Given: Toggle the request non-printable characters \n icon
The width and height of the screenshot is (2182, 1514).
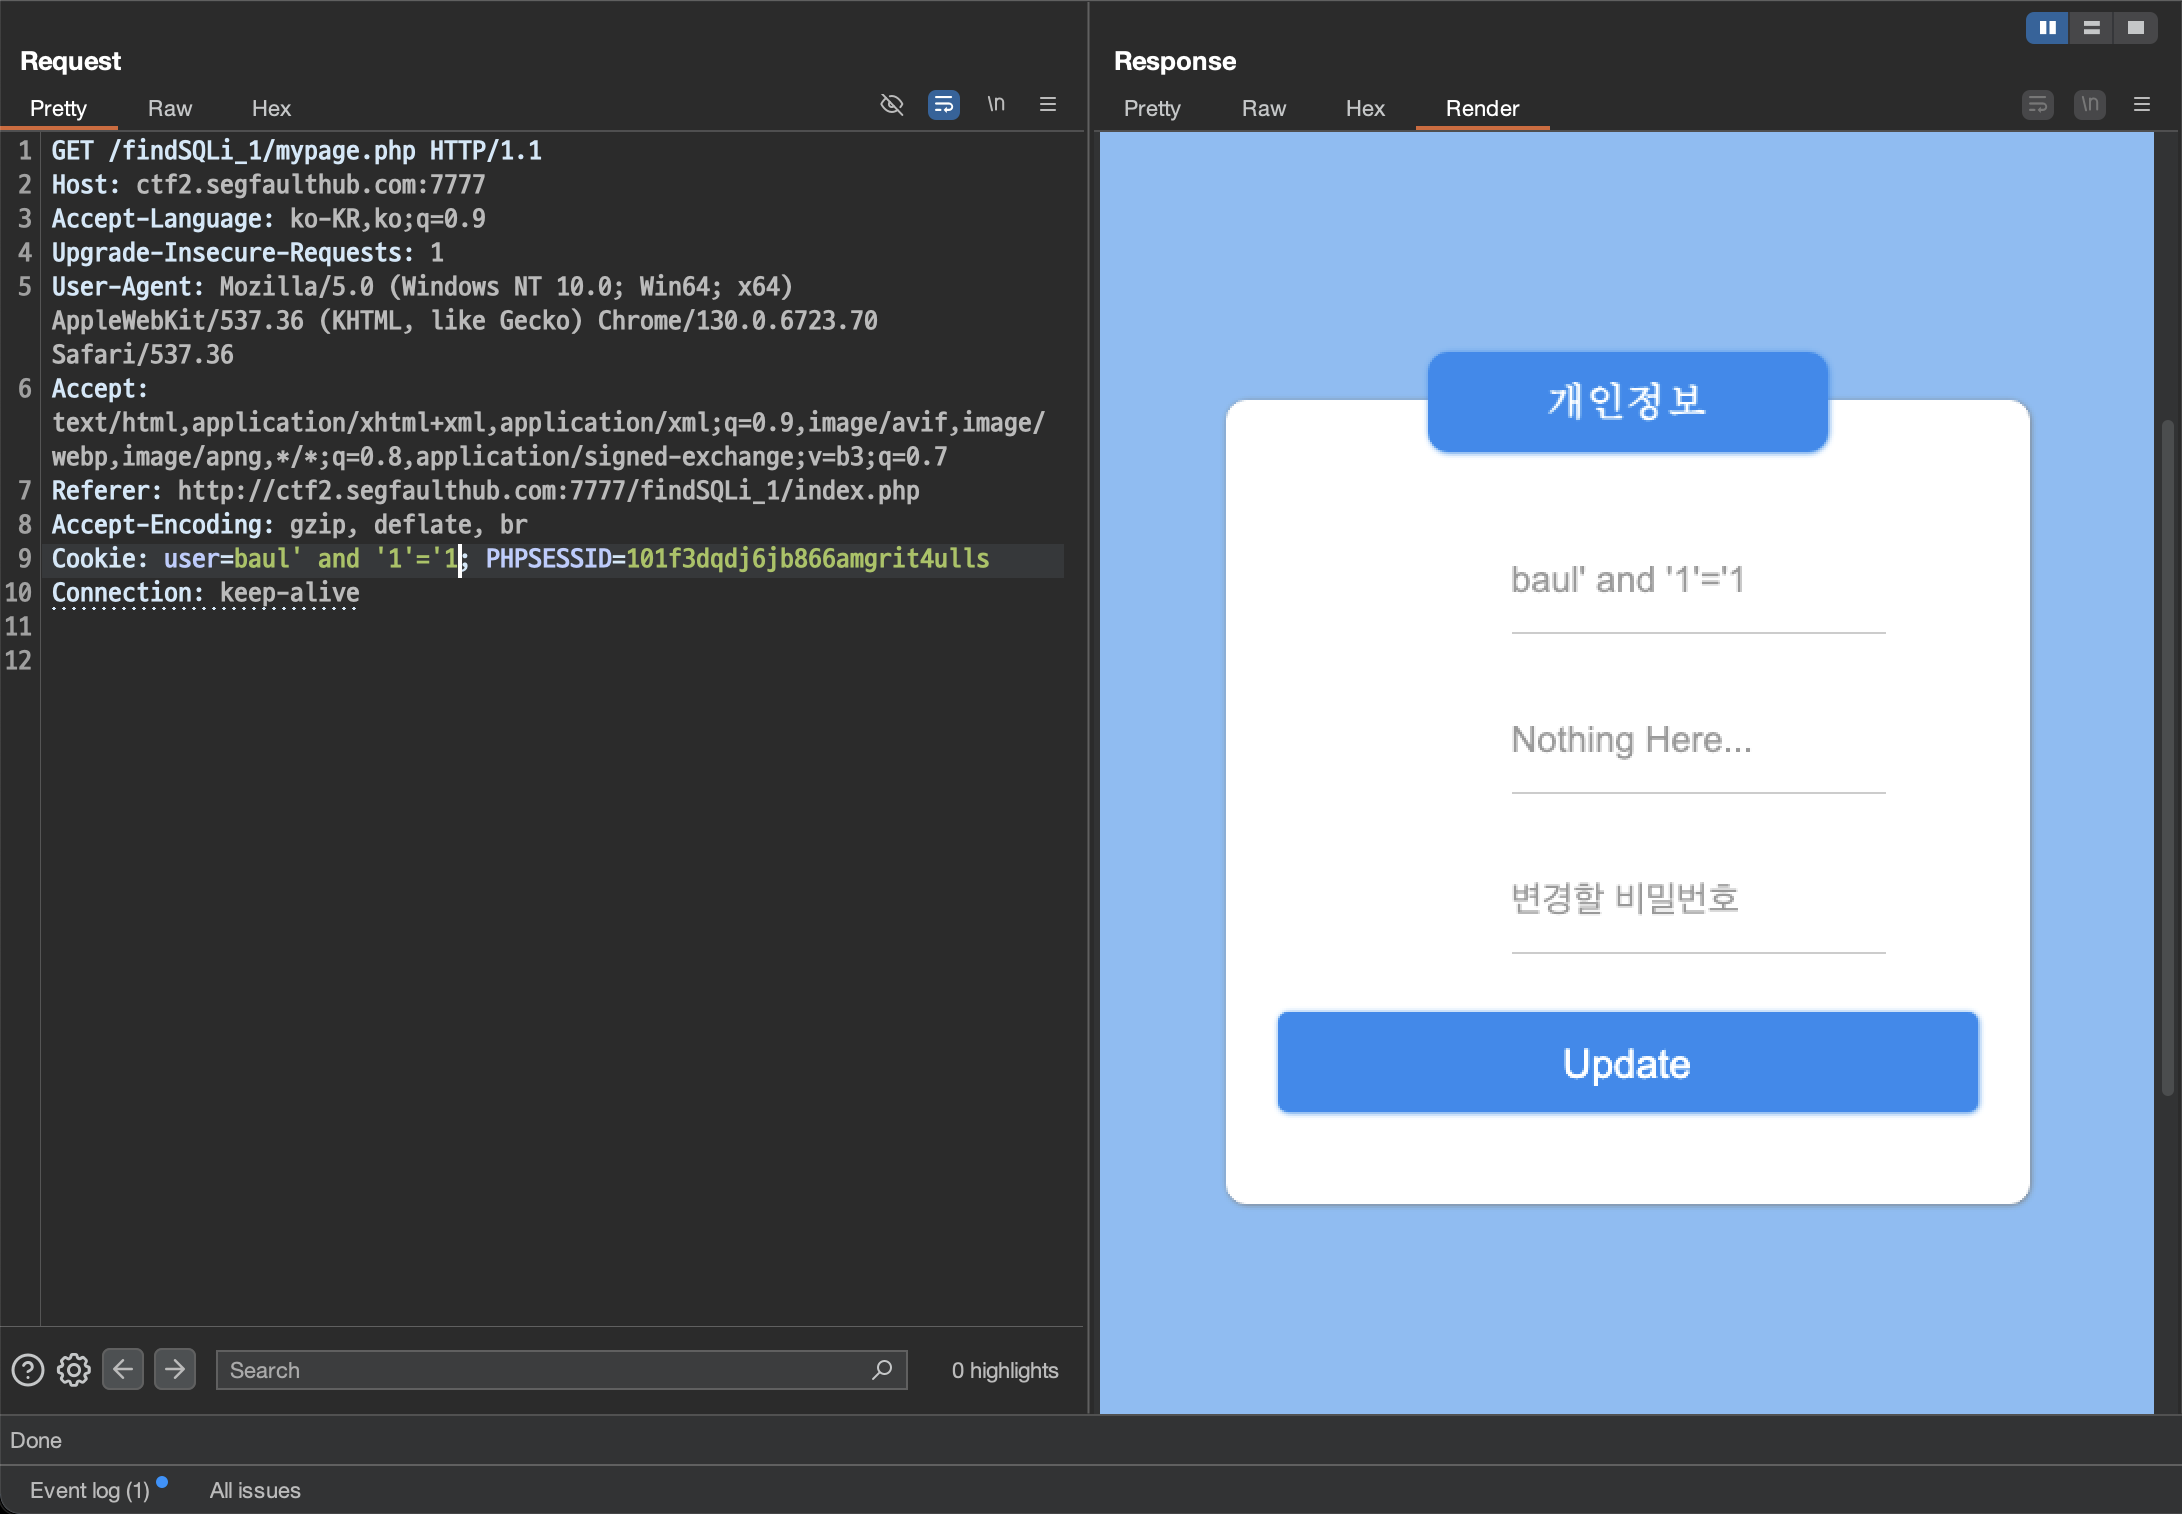Looking at the screenshot, I should [x=996, y=104].
